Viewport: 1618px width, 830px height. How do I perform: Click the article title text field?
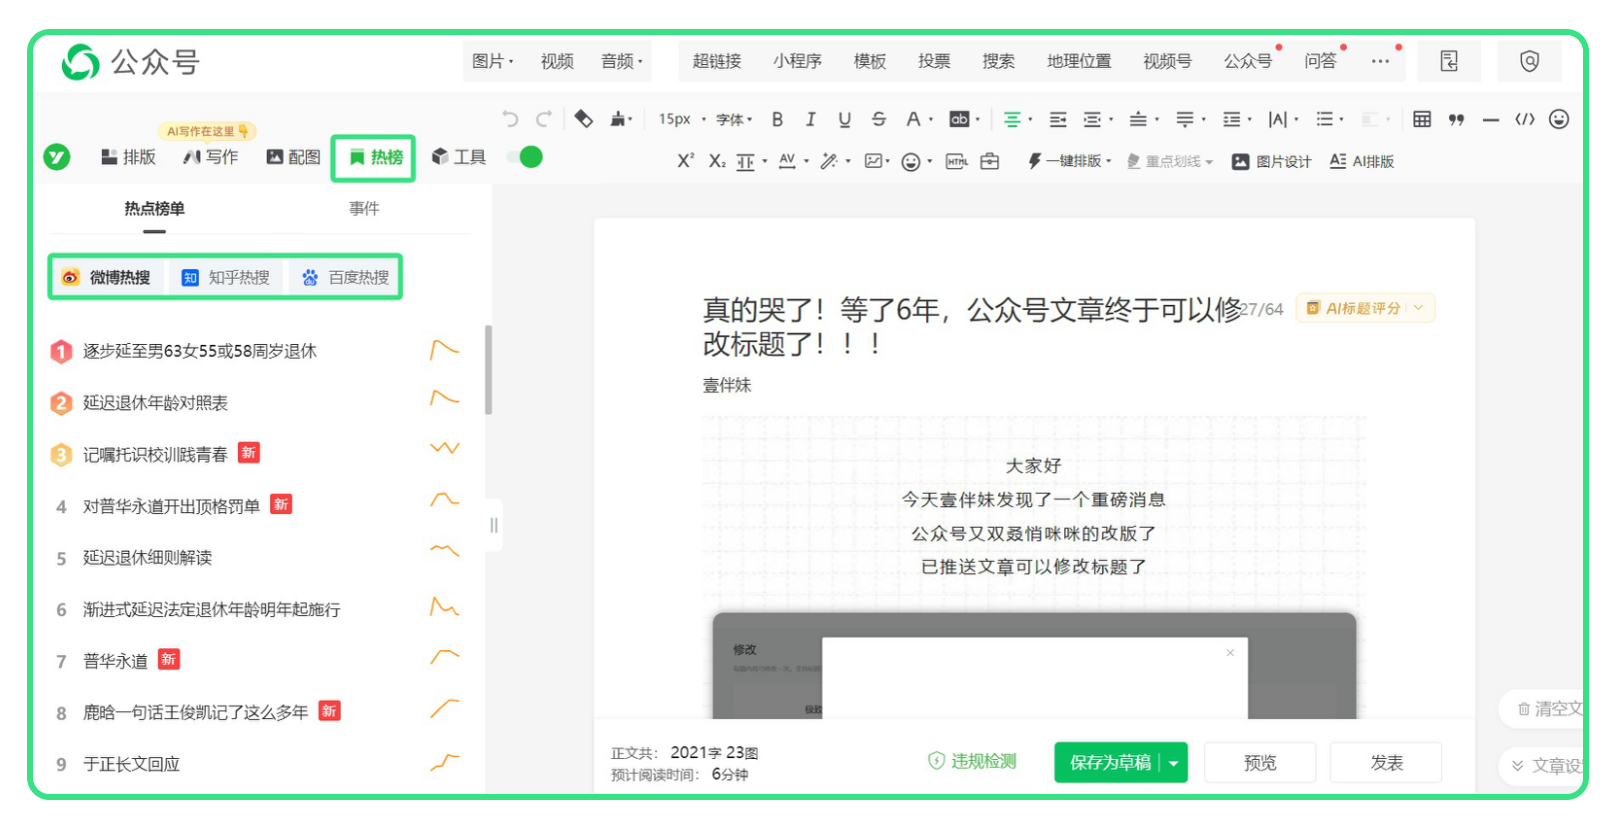tap(971, 326)
